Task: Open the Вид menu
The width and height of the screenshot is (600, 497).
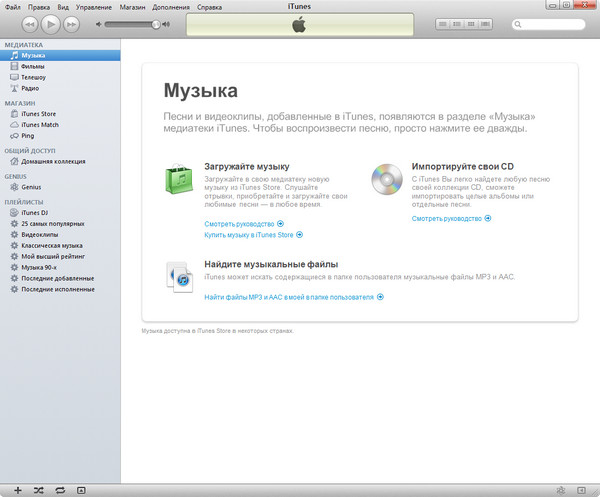Action: pos(63,7)
